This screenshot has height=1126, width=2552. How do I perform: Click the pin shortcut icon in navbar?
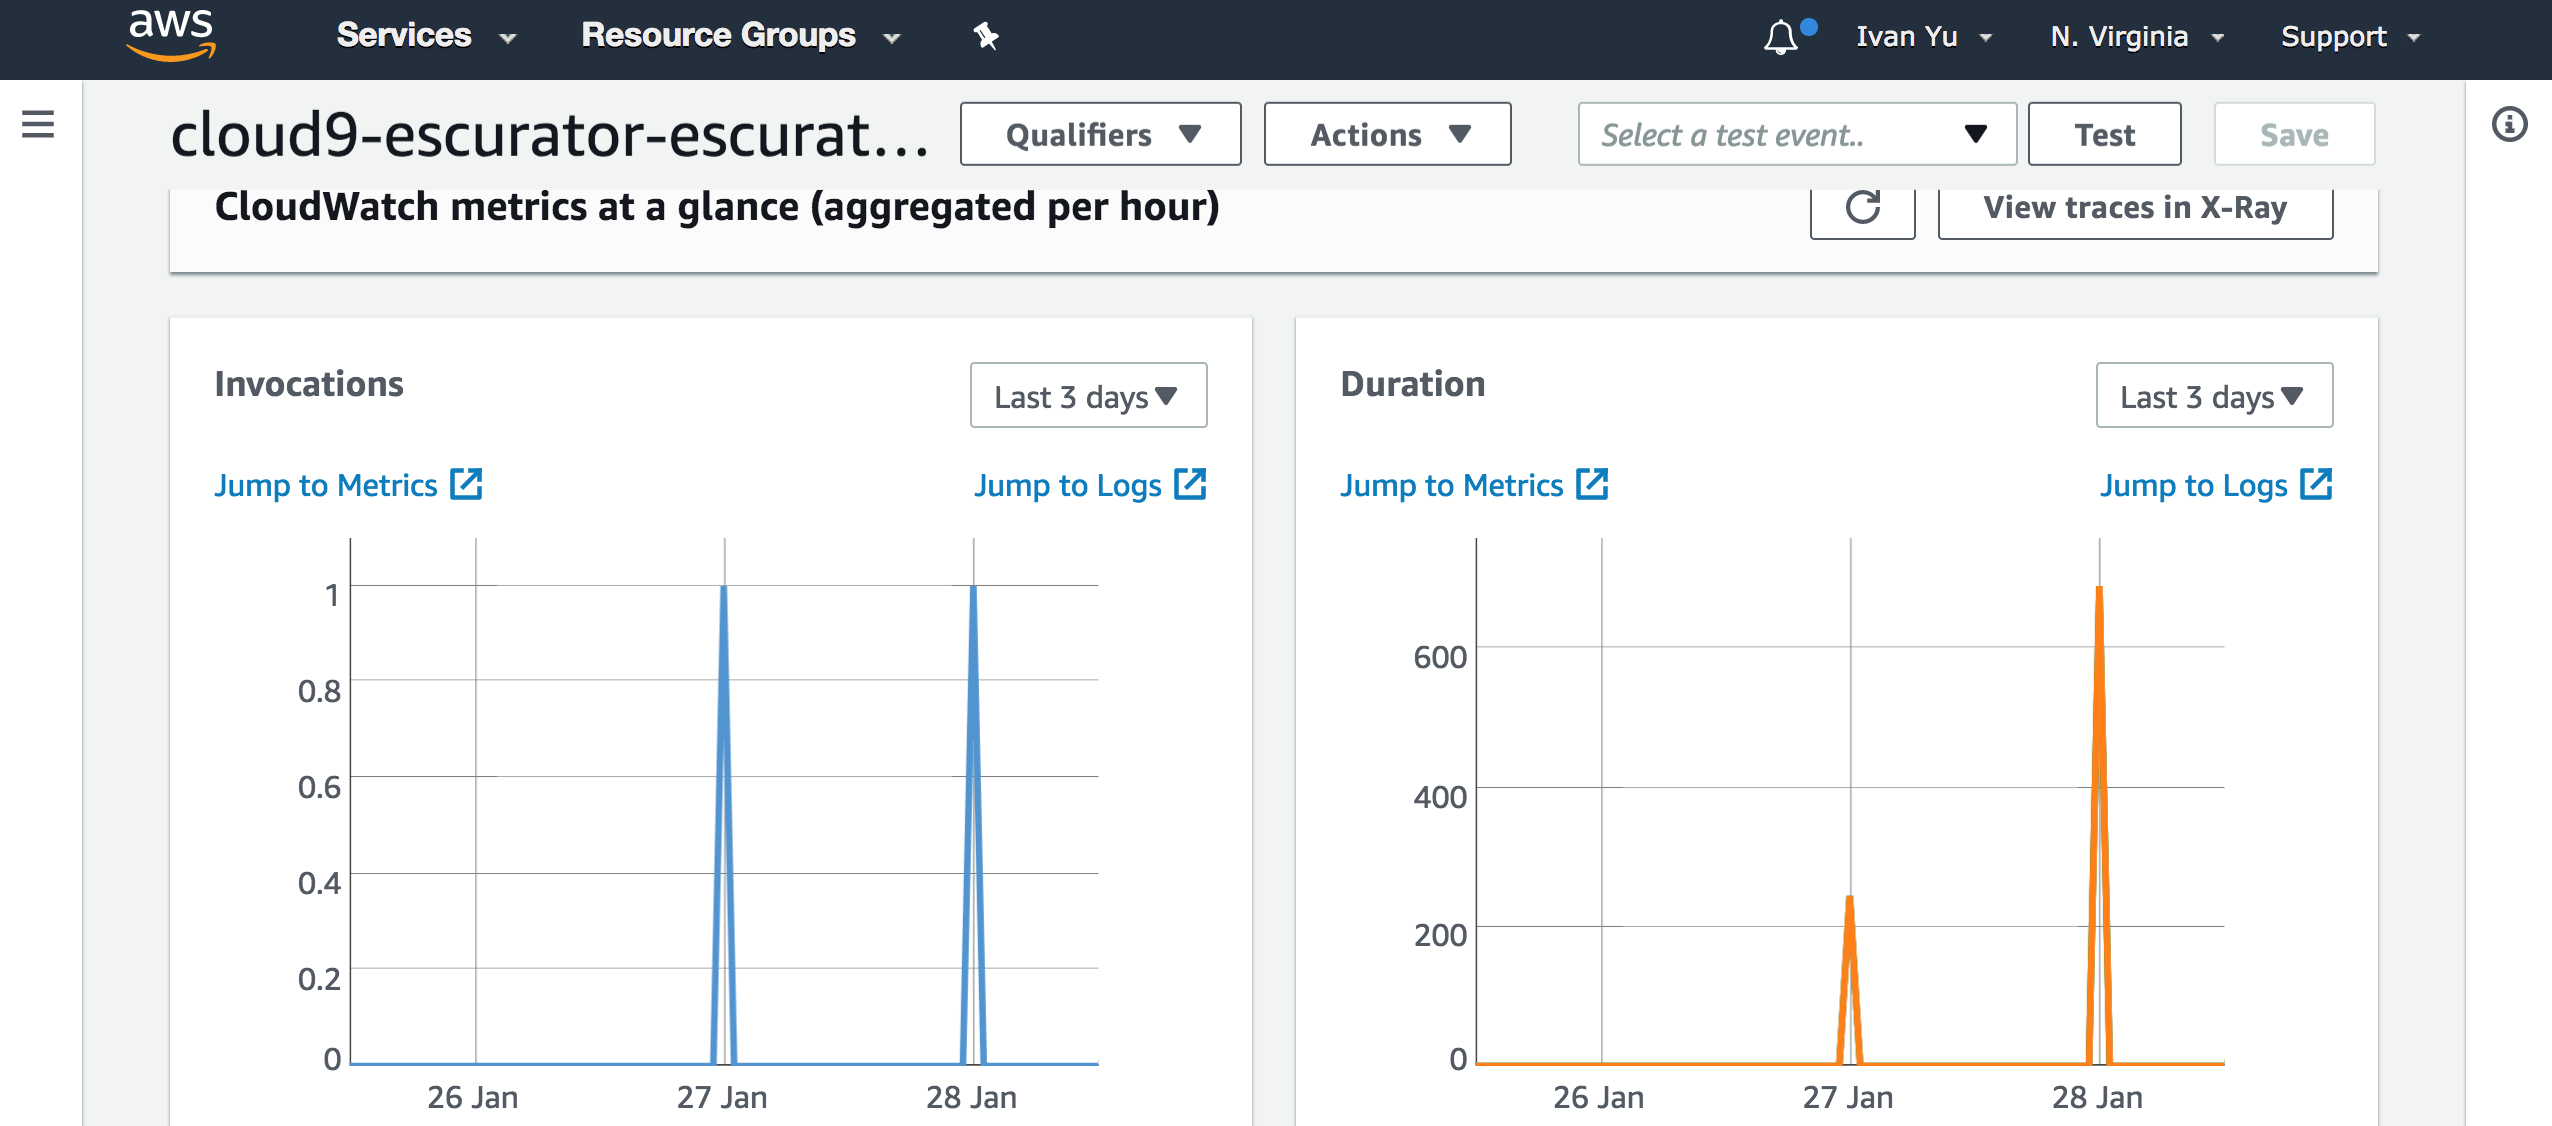[x=986, y=37]
